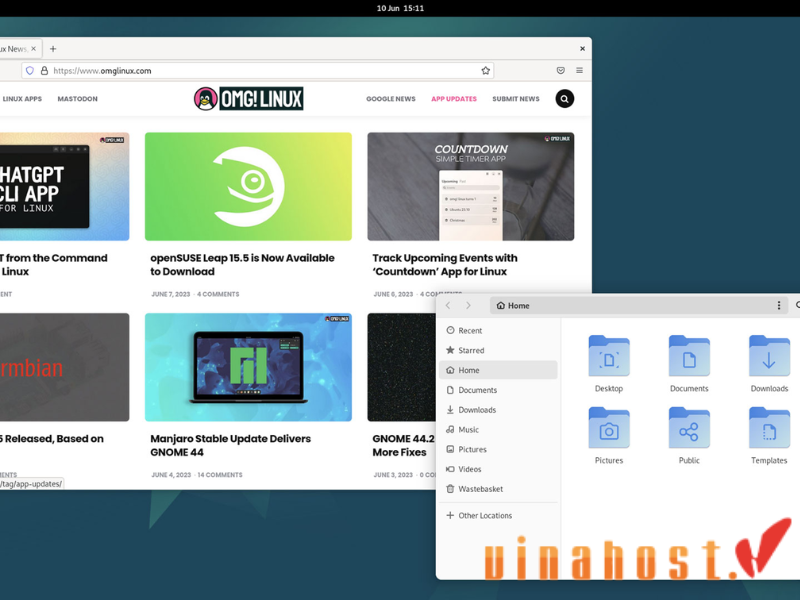
Task: Open the LINUX APPS site menu item
Action: (22, 99)
